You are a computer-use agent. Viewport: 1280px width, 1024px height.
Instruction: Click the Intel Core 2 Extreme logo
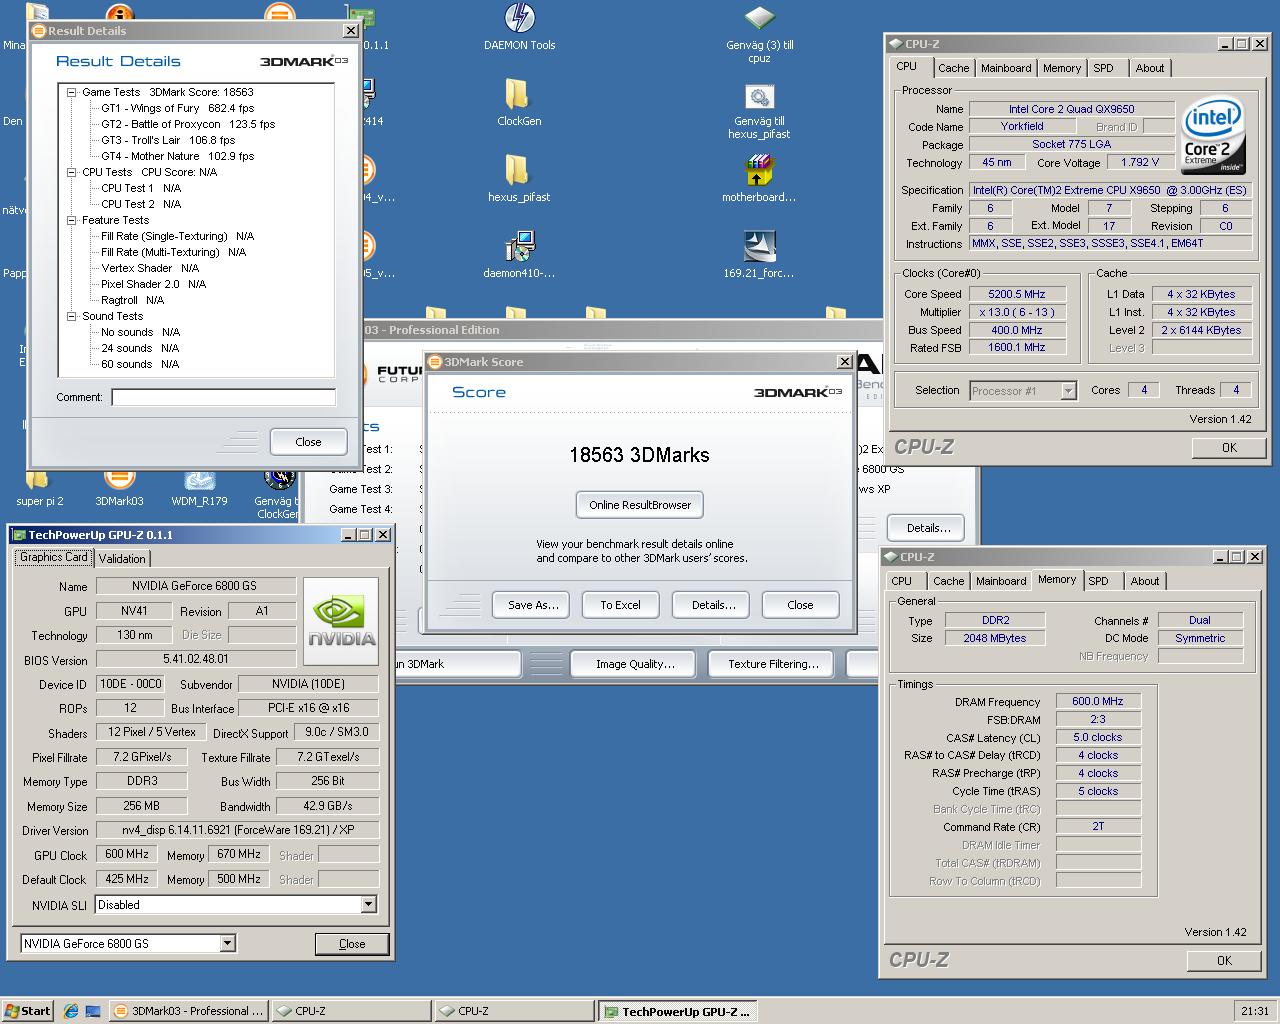(x=1213, y=134)
